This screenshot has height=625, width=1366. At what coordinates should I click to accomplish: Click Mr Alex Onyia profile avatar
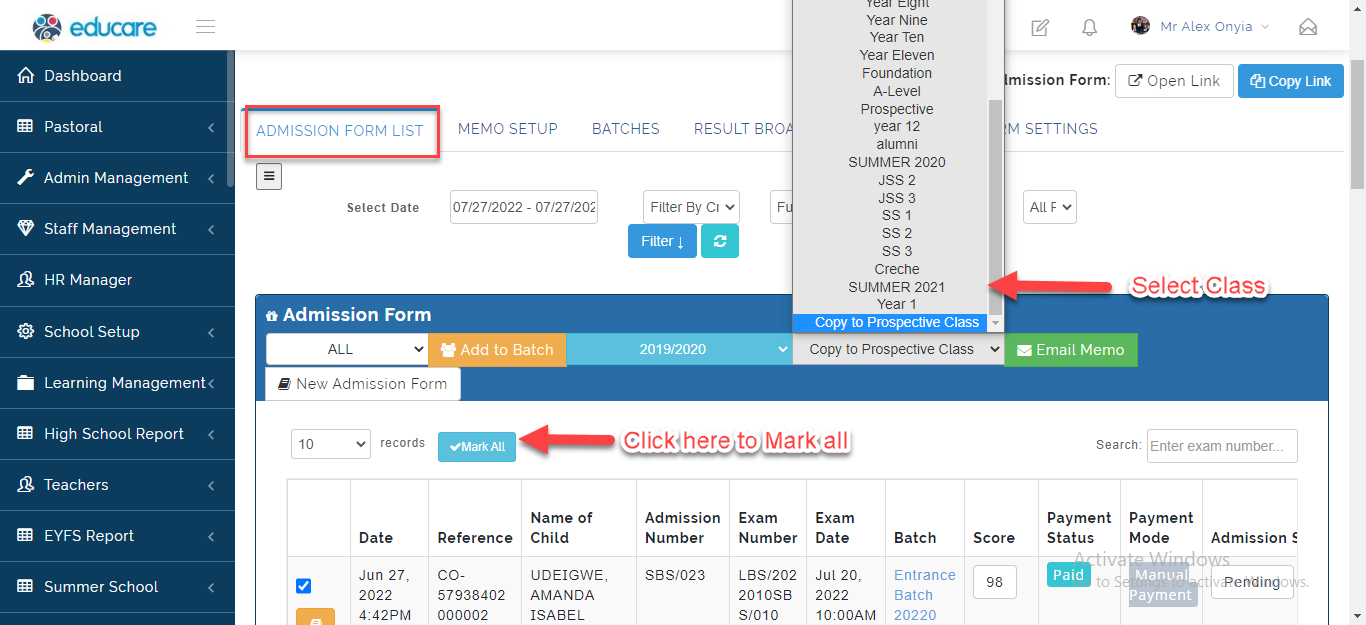[x=1140, y=26]
